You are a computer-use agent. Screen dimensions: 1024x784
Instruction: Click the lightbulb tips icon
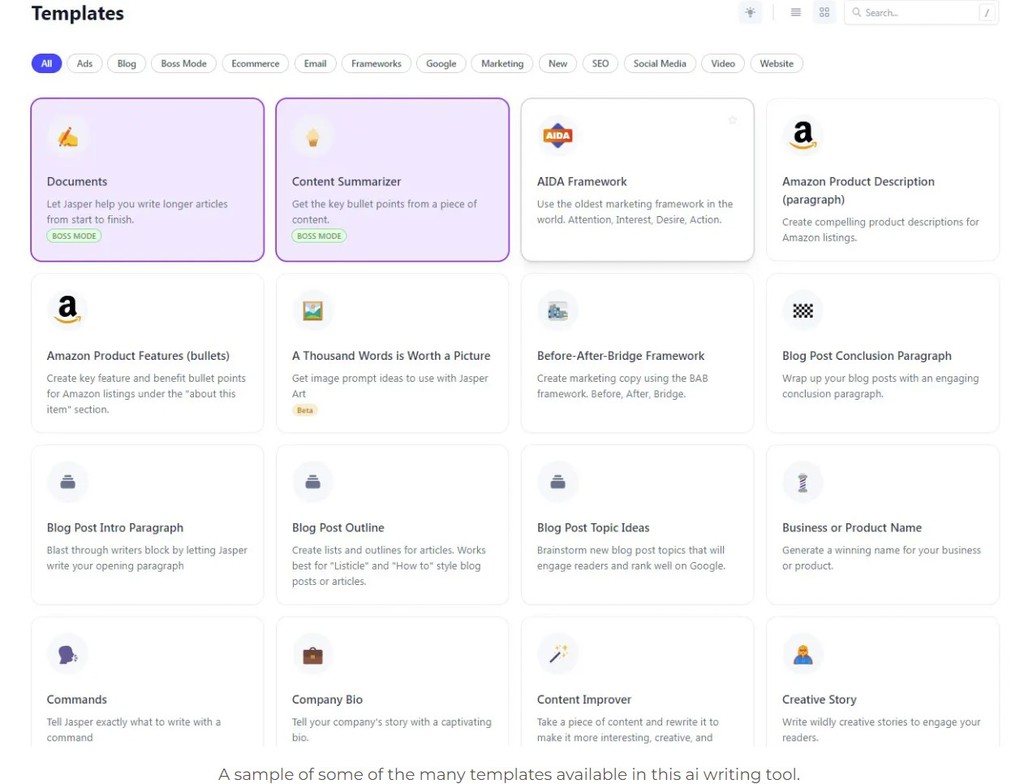pyautogui.click(x=750, y=12)
